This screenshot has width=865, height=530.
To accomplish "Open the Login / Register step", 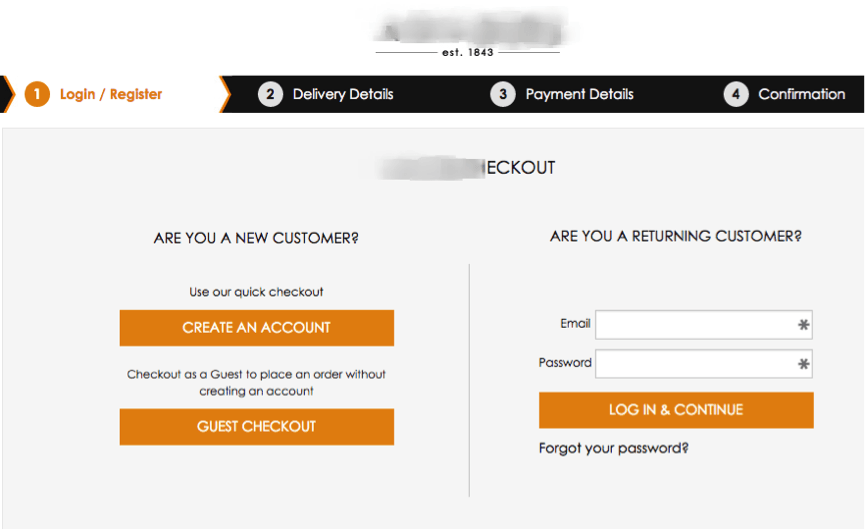I will click(x=110, y=94).
